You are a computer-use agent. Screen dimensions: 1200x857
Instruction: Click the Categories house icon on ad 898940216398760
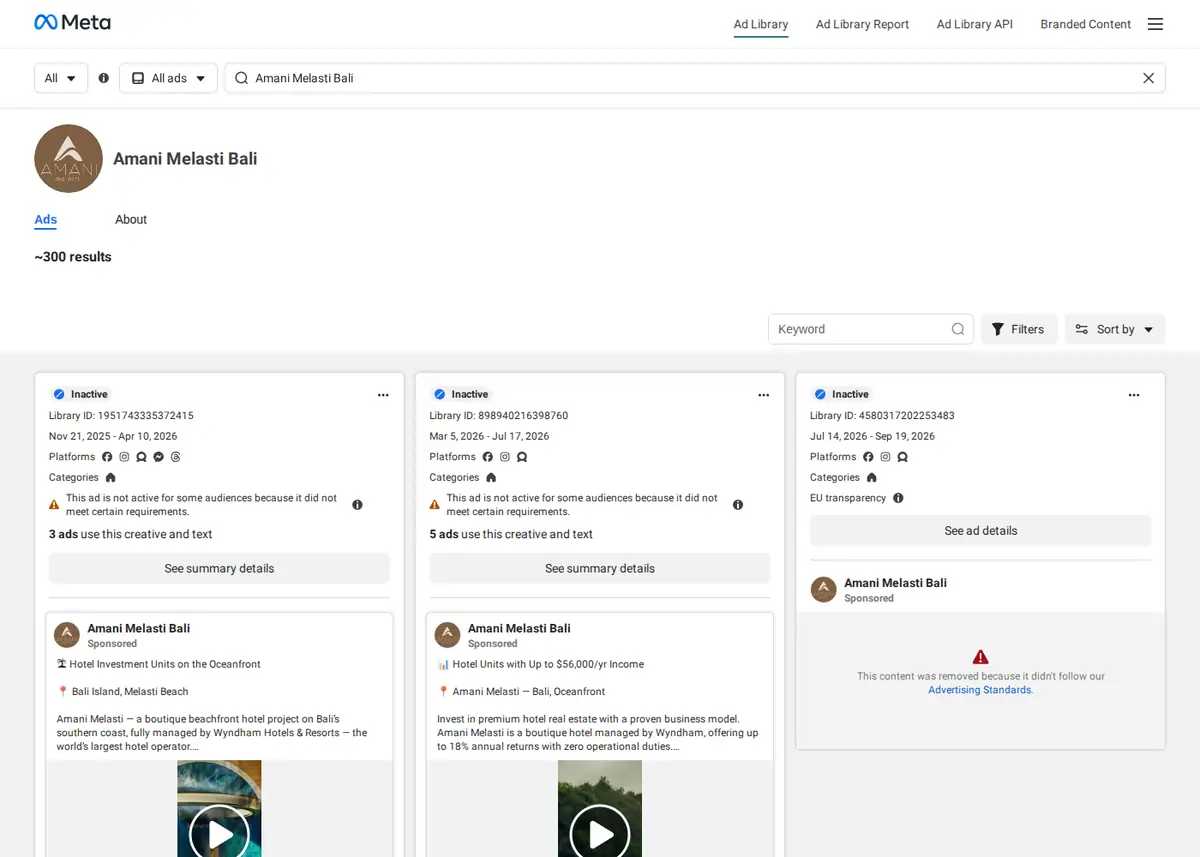[491, 478]
